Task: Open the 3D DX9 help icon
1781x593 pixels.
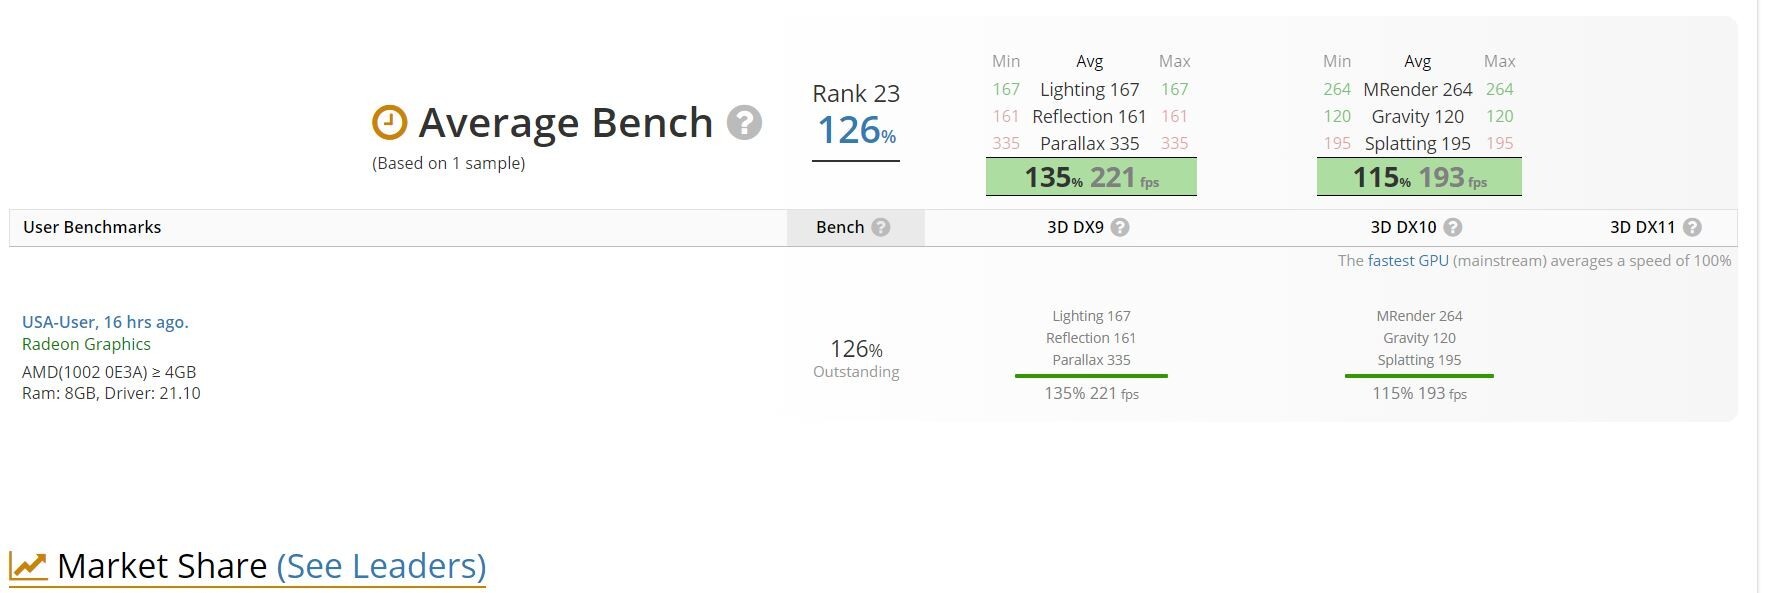Action: tap(1120, 227)
